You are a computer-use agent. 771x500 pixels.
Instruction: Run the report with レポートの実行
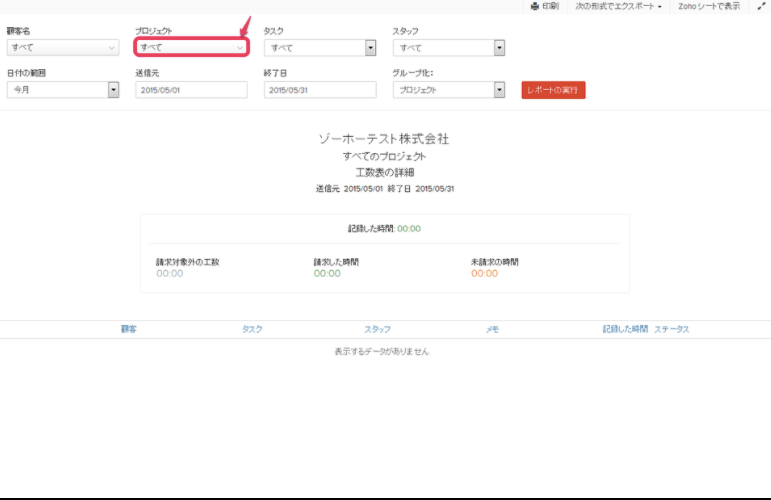553,90
